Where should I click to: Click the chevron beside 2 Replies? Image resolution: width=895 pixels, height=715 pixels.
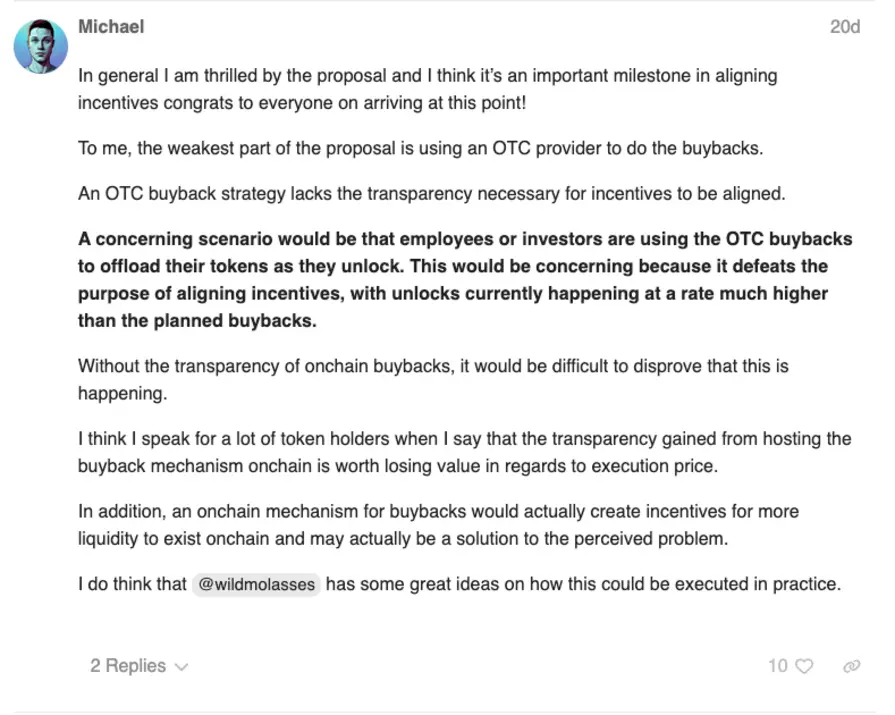coord(182,667)
